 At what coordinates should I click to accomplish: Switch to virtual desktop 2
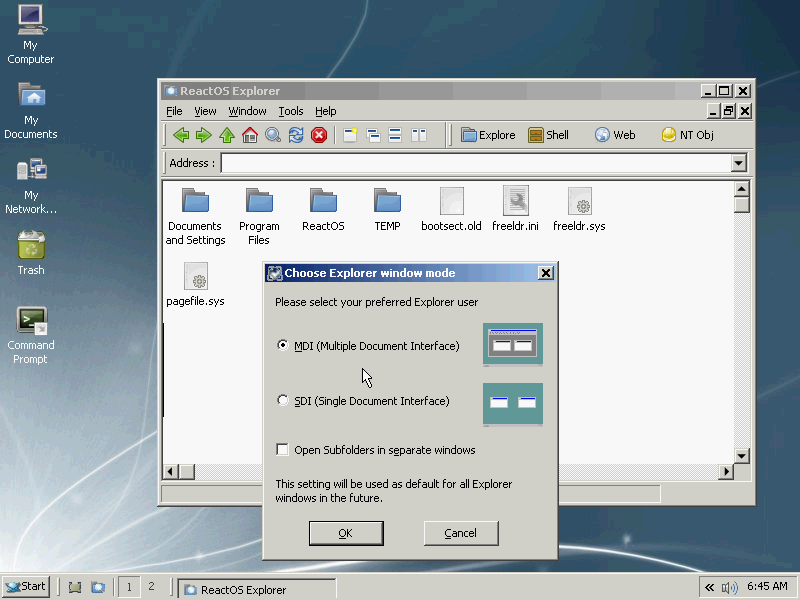pyautogui.click(x=151, y=587)
